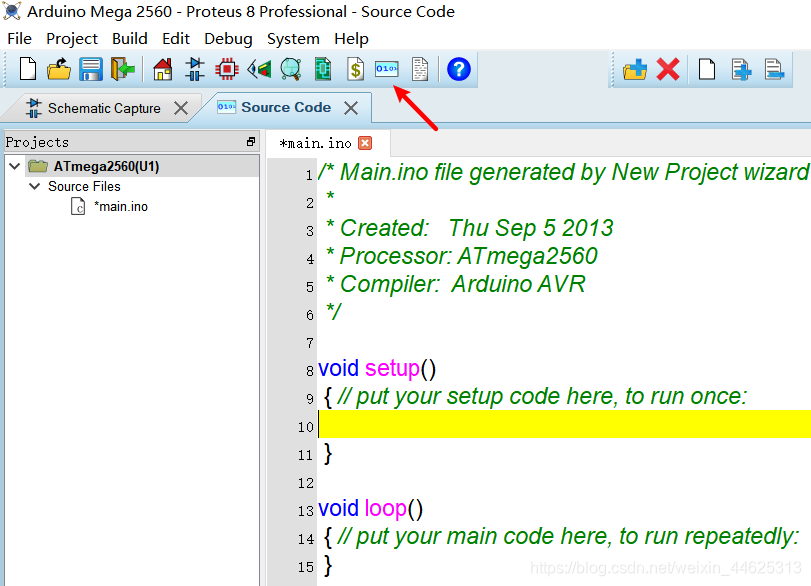
Task: Add a new firmware project folder-plus icon
Action: [x=635, y=69]
